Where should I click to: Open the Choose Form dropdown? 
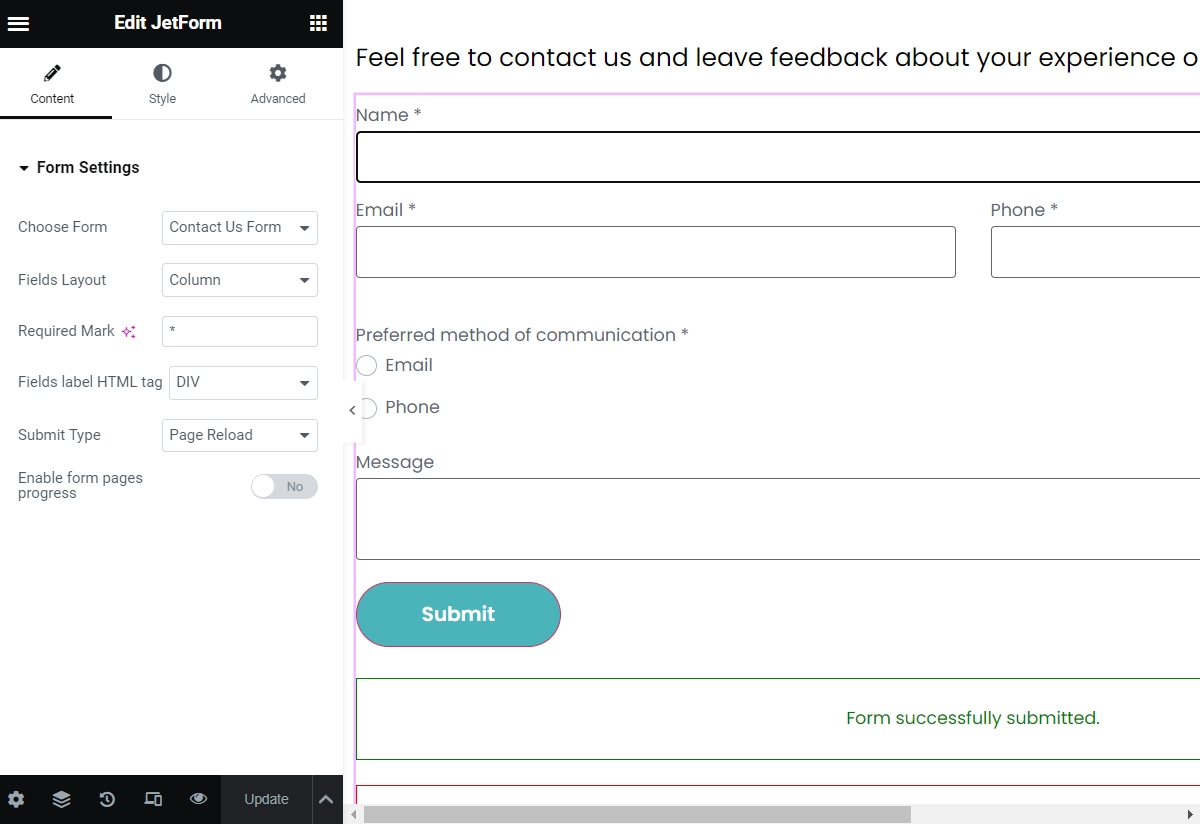(239, 228)
